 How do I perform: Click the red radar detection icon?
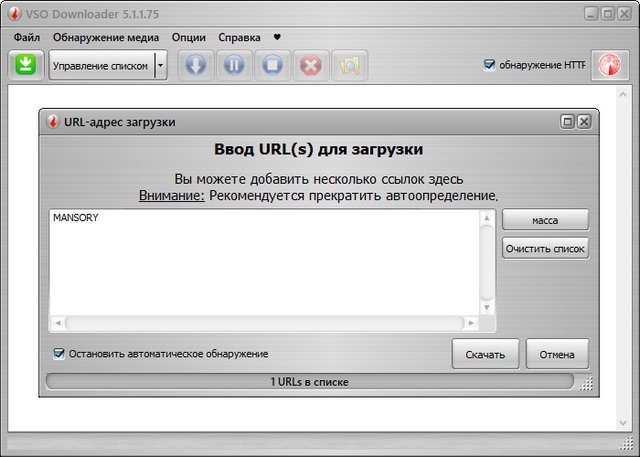click(x=610, y=65)
